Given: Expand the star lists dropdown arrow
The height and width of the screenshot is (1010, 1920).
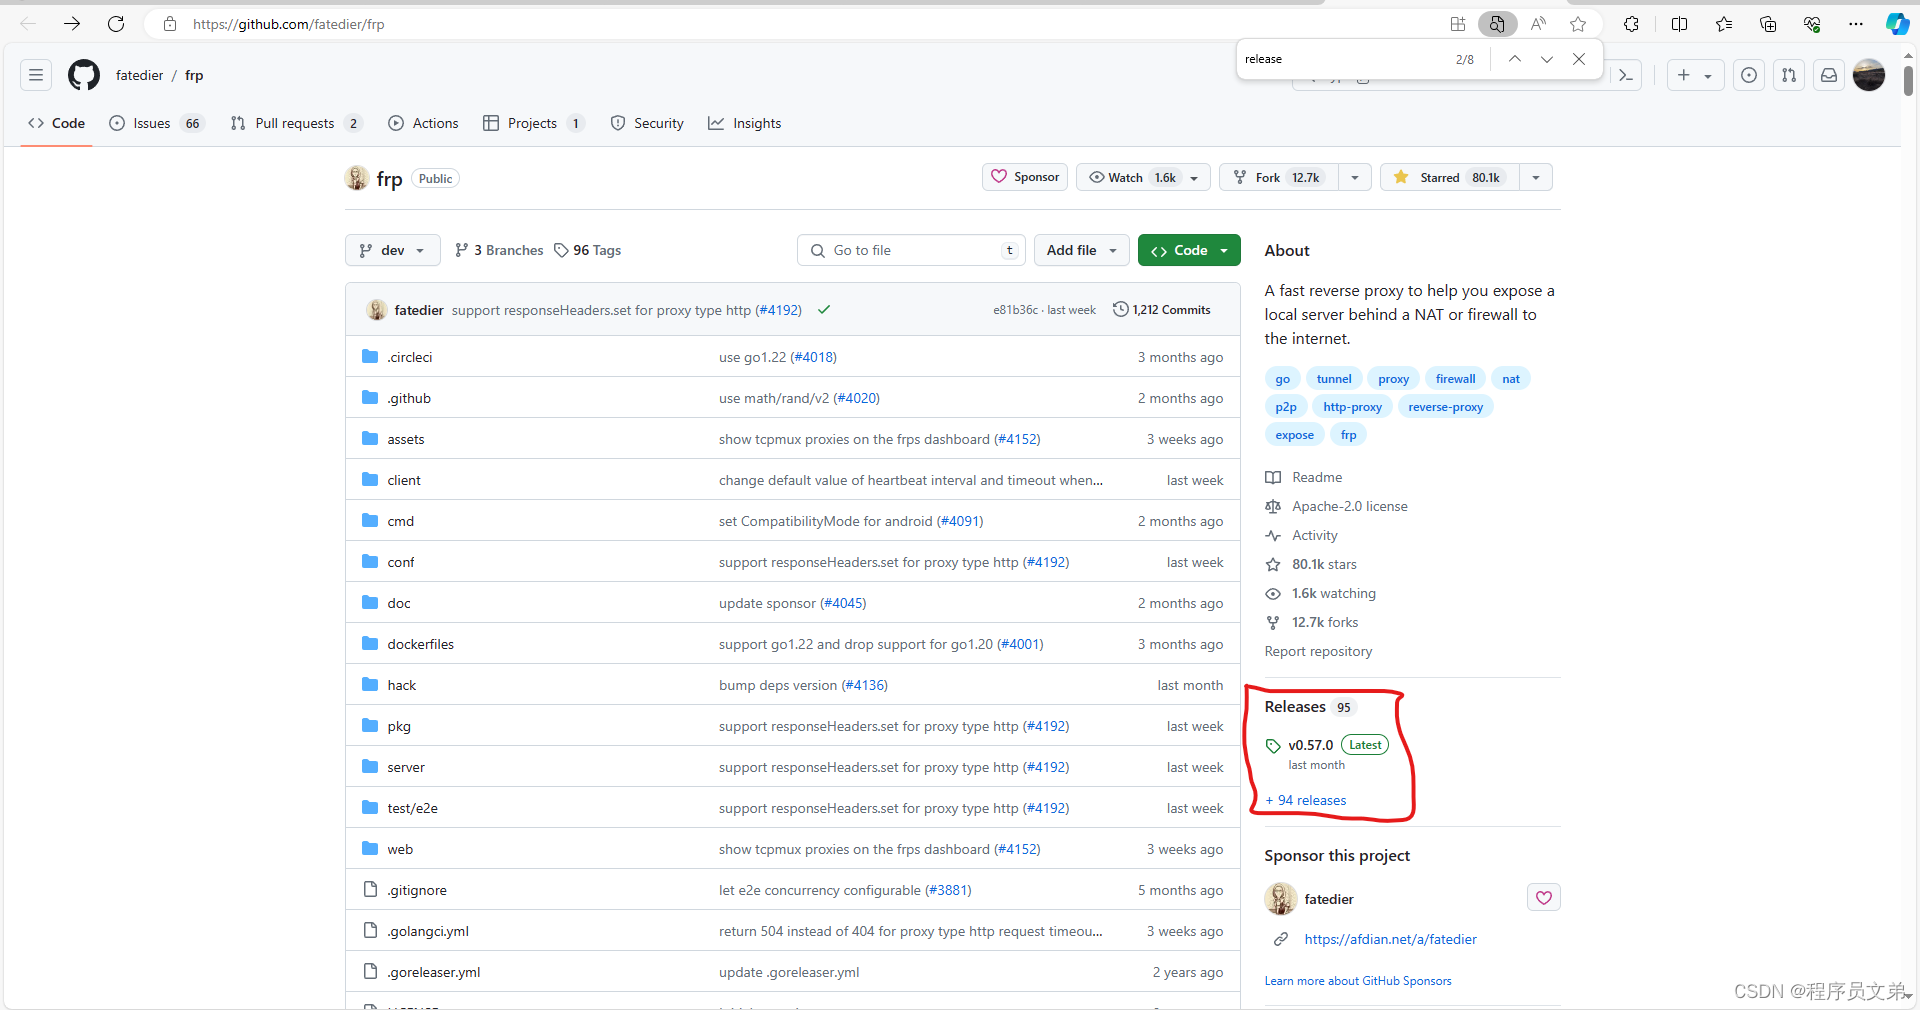Looking at the screenshot, I should (x=1536, y=178).
